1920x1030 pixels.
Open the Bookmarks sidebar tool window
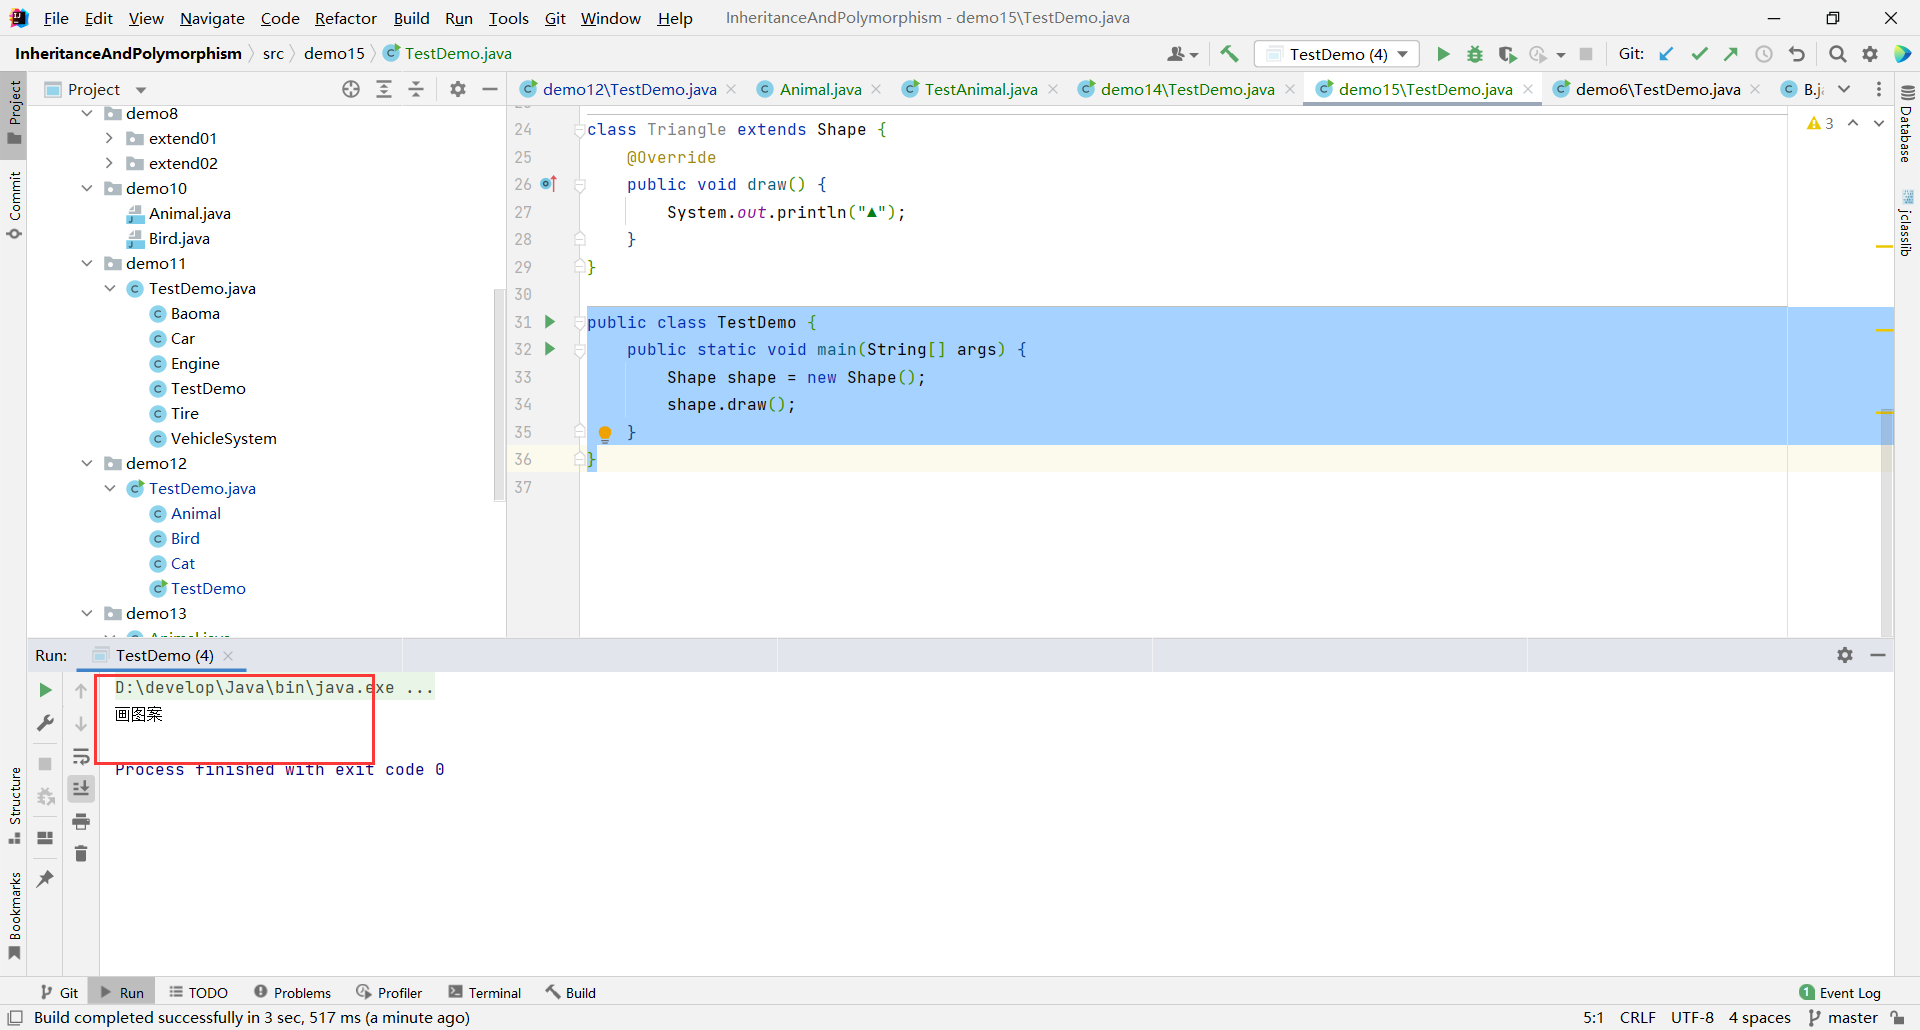pos(14,916)
